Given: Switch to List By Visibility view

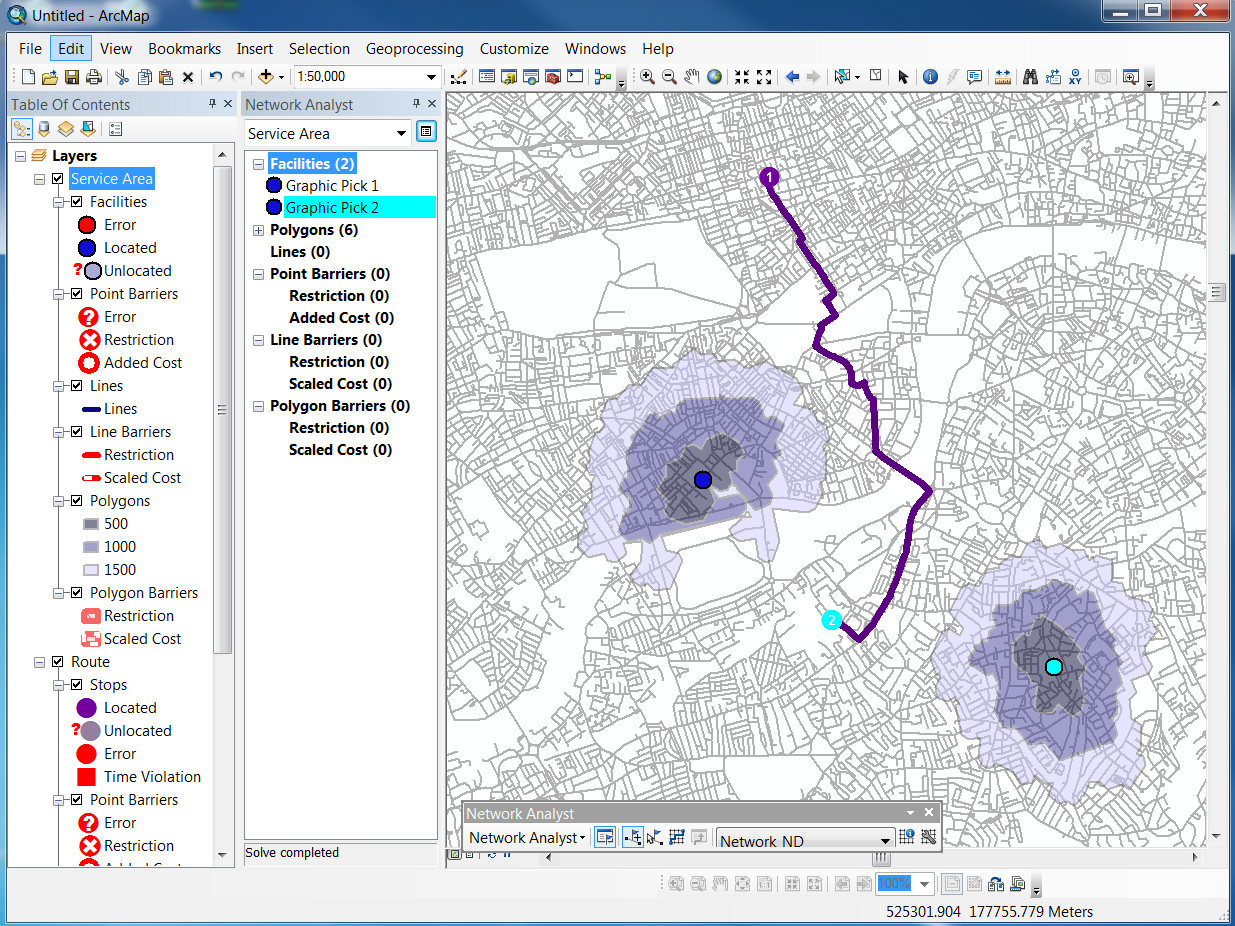Looking at the screenshot, I should pos(65,129).
